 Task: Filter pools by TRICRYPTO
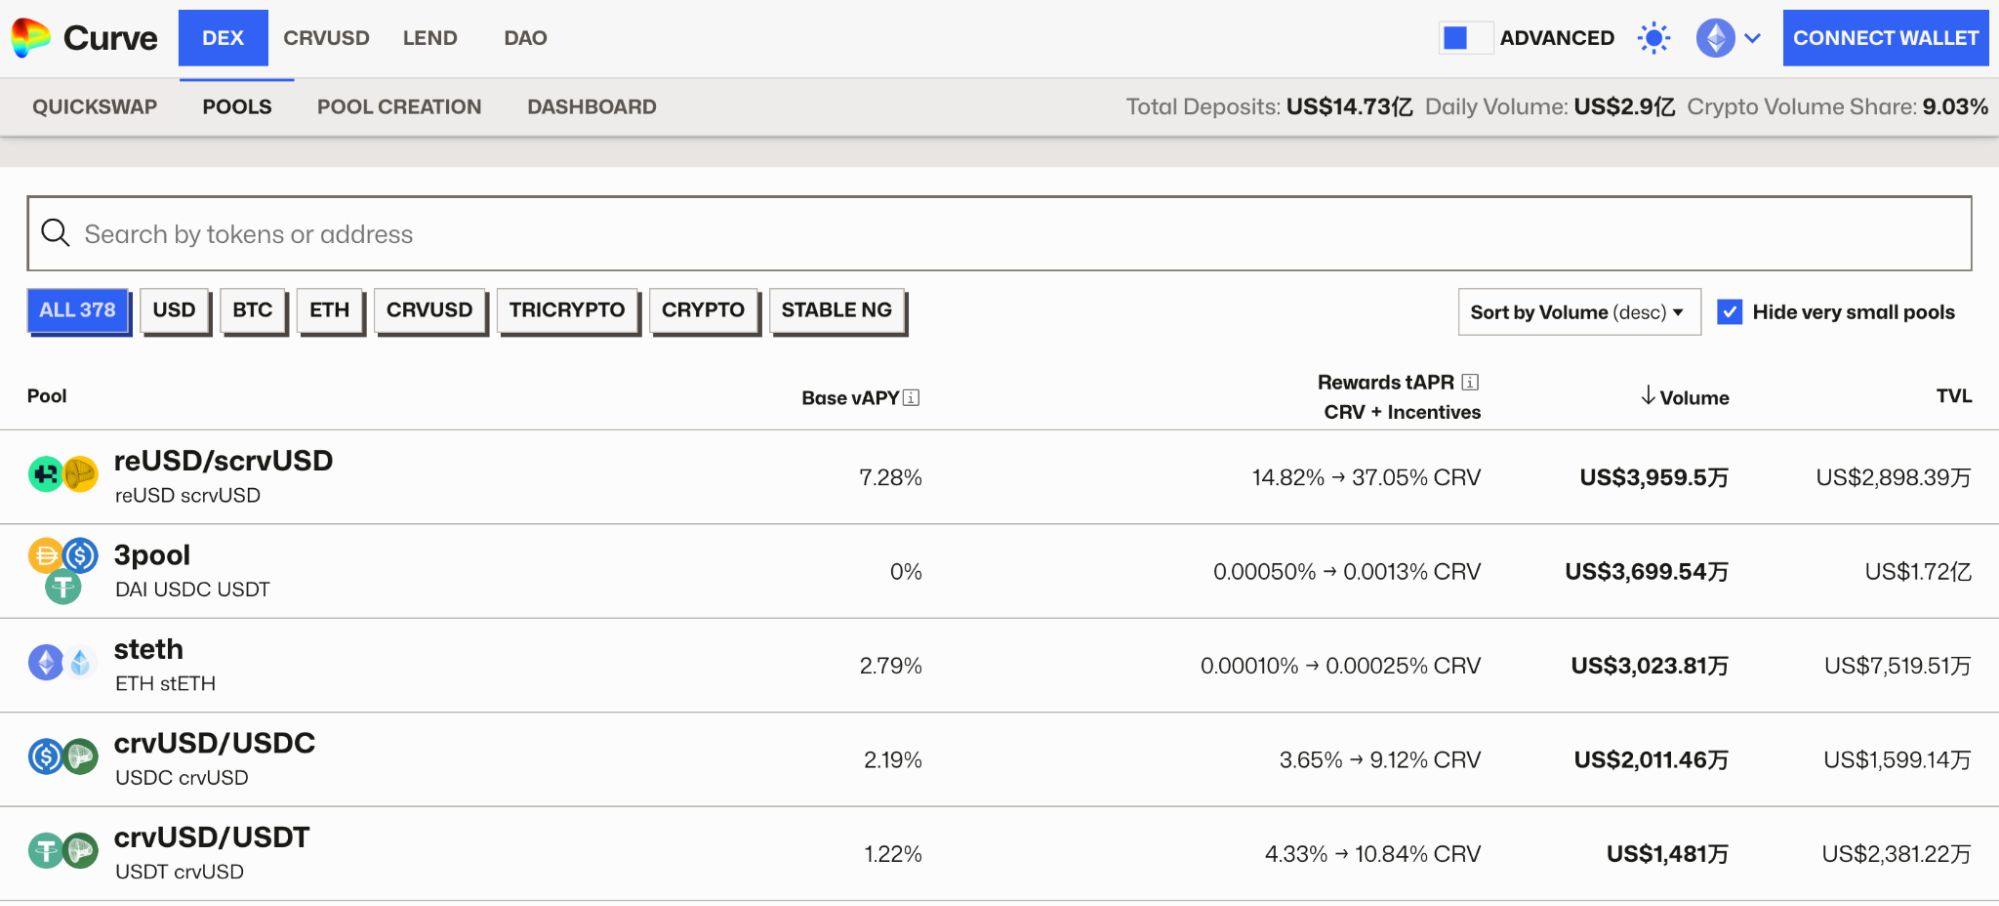566,311
